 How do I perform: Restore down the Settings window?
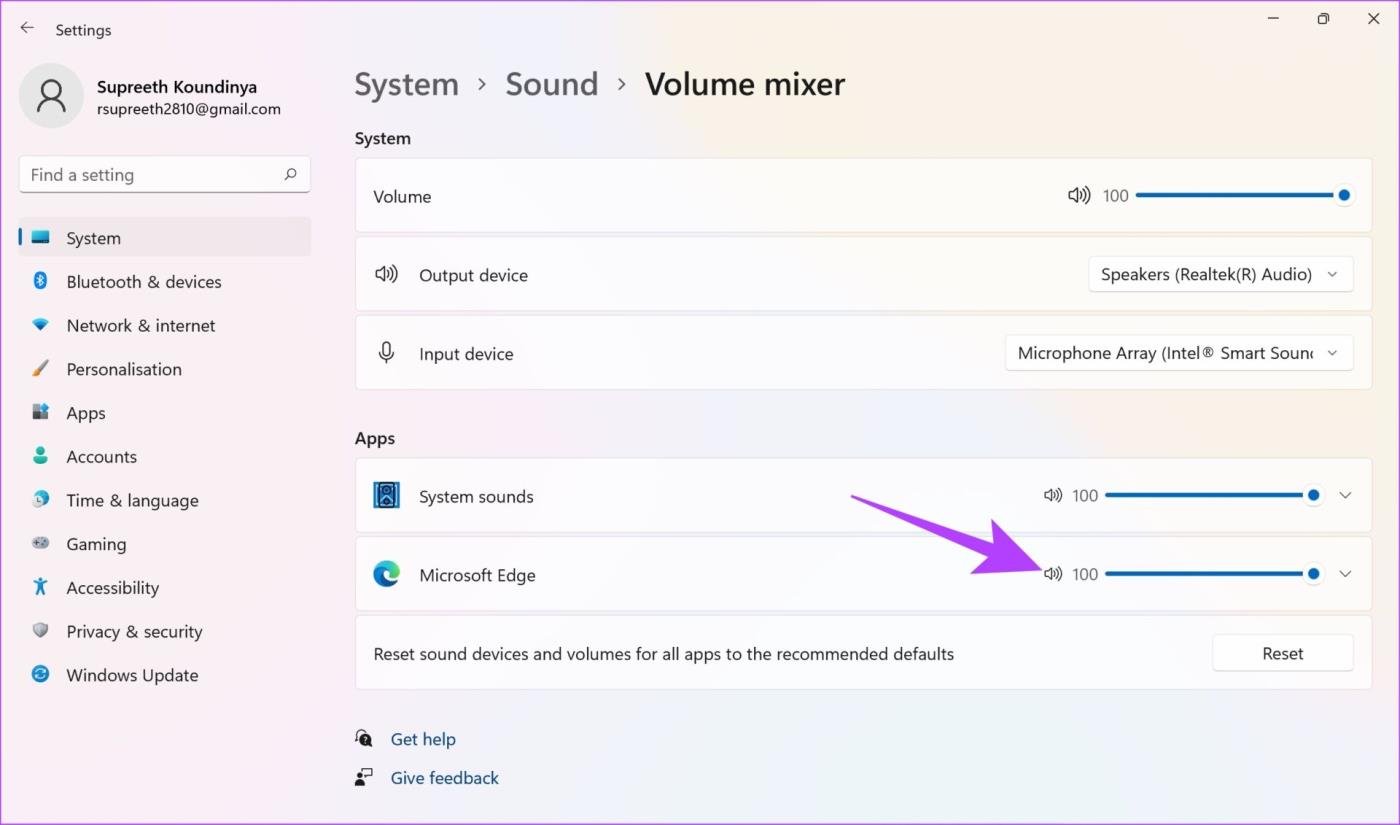point(1323,18)
